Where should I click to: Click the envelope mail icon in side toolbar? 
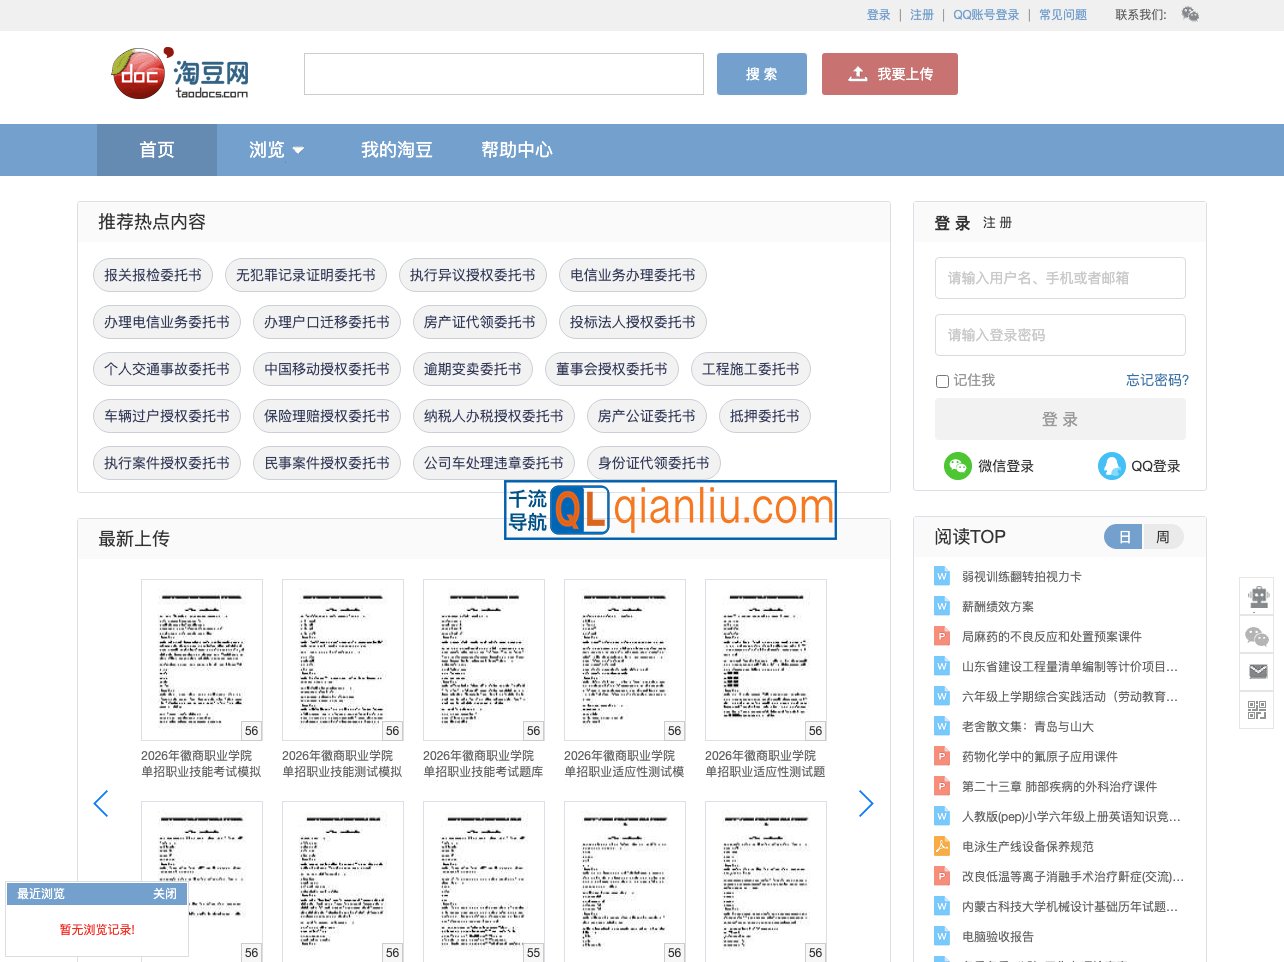tap(1257, 672)
